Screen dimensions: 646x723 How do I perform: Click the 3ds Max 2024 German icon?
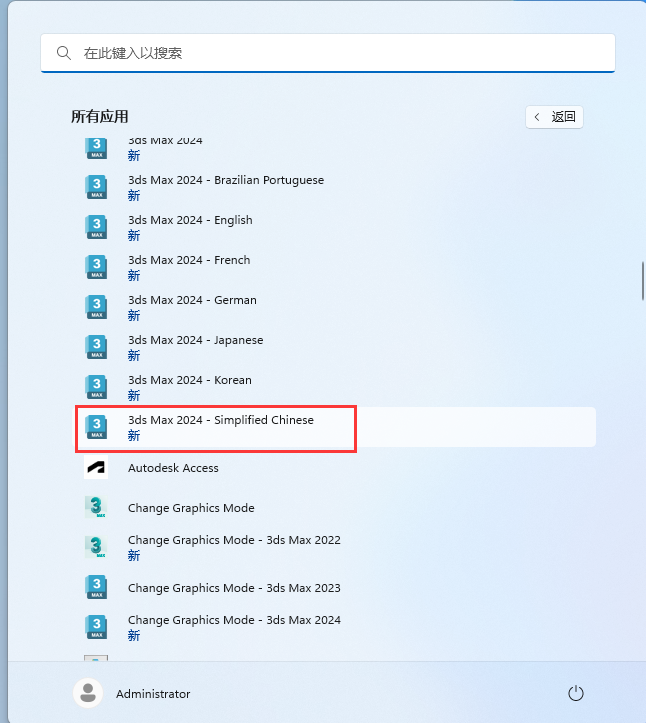click(96, 307)
